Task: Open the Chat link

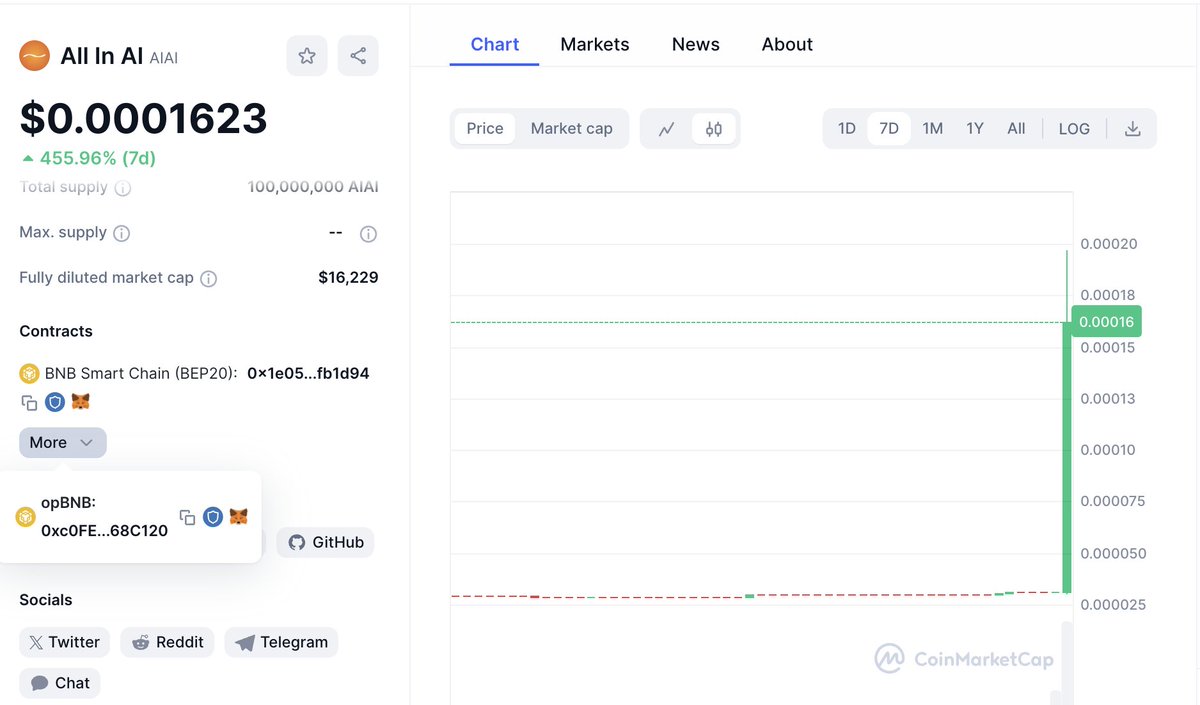Action: pos(60,683)
